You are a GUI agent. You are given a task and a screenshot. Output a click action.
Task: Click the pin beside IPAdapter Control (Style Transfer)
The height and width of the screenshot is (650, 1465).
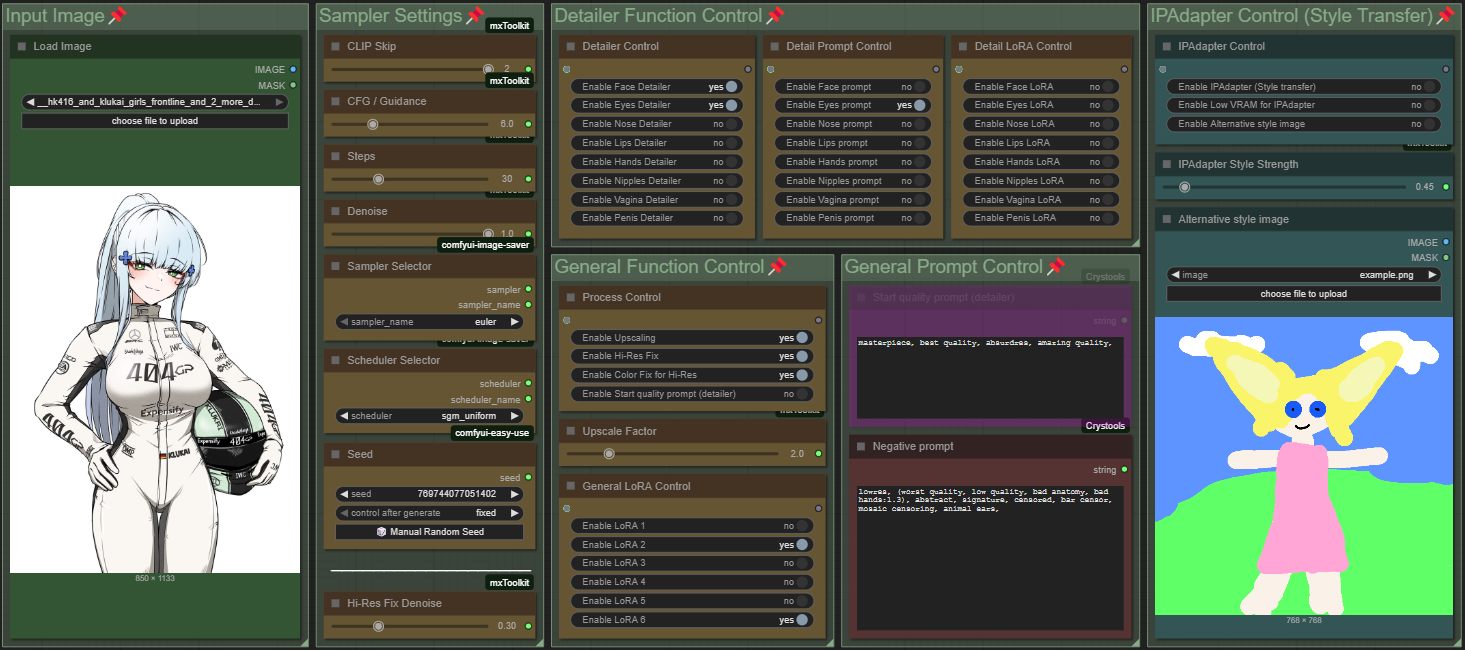pyautogui.click(x=1445, y=15)
